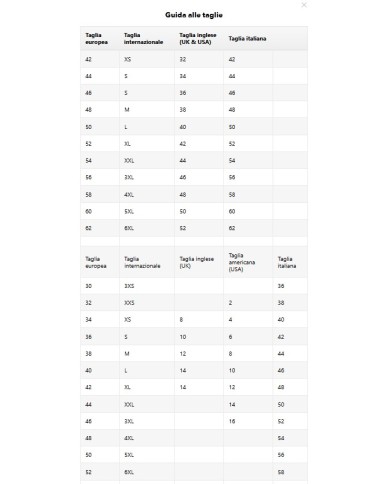390x484 pixels.
Task: Close the size guide dialog
Action: [x=304, y=5]
